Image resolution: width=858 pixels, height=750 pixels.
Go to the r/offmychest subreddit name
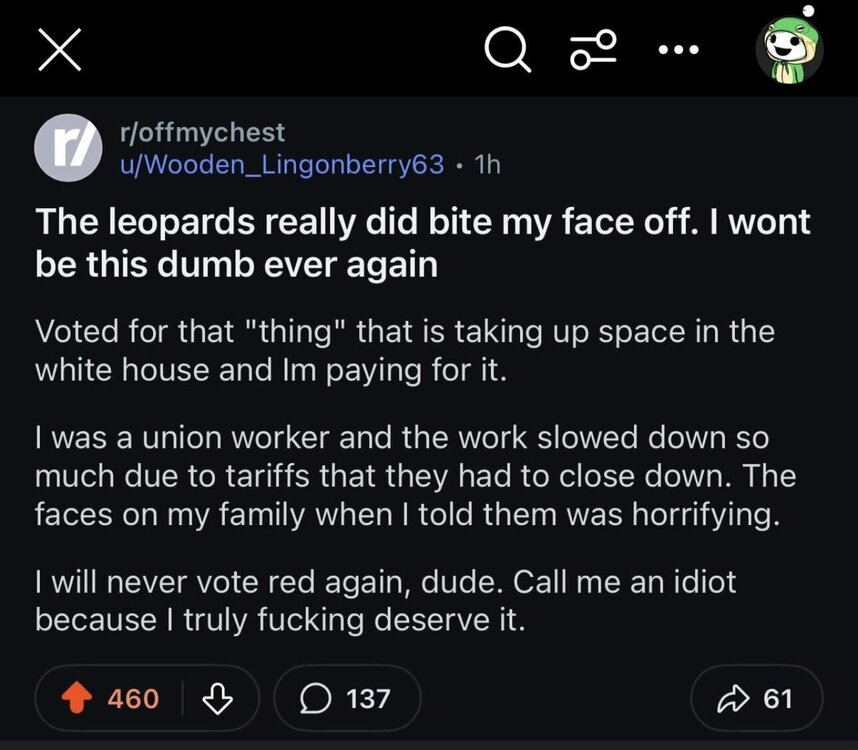[x=197, y=132]
